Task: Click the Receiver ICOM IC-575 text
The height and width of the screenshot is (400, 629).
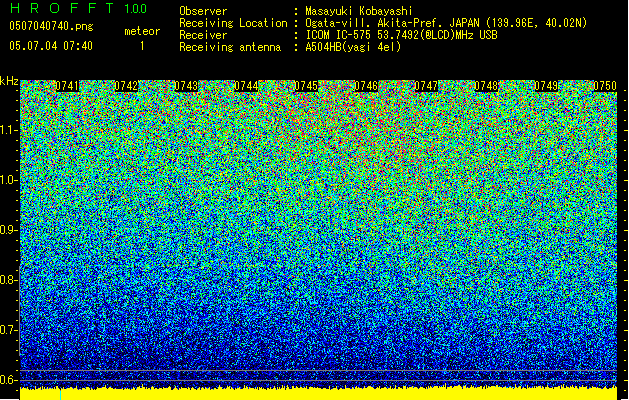Action: pyautogui.click(x=401, y=35)
